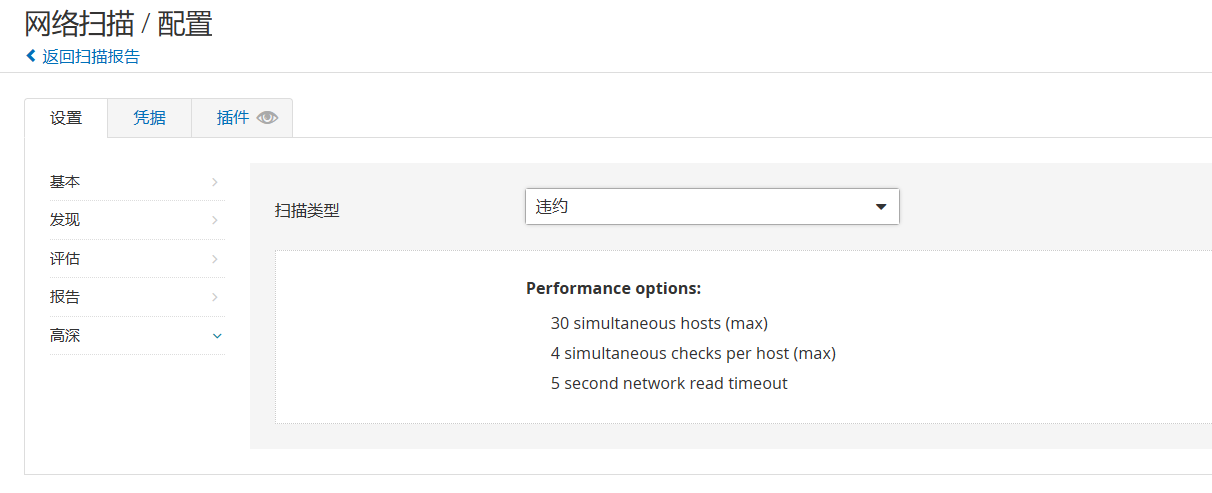Select 报告 in the settings sidebar

[137, 297]
